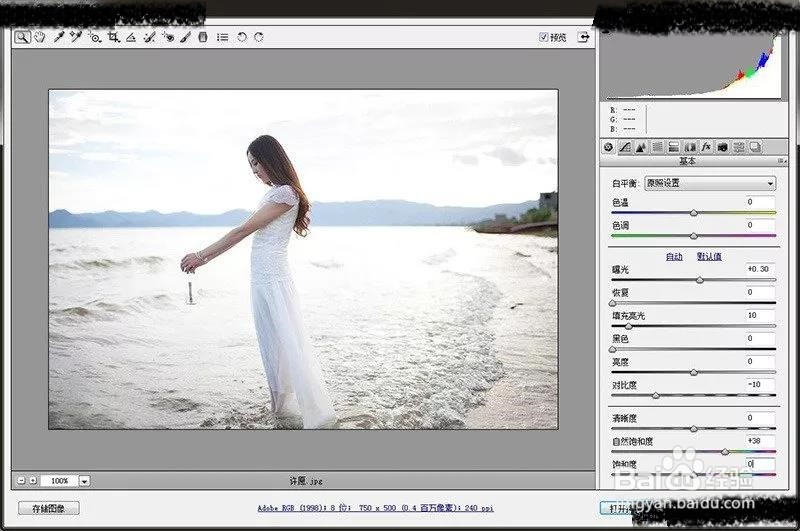The height and width of the screenshot is (531, 800).
Task: Click the 曝光 value field showing +0.30
Action: [x=760, y=269]
